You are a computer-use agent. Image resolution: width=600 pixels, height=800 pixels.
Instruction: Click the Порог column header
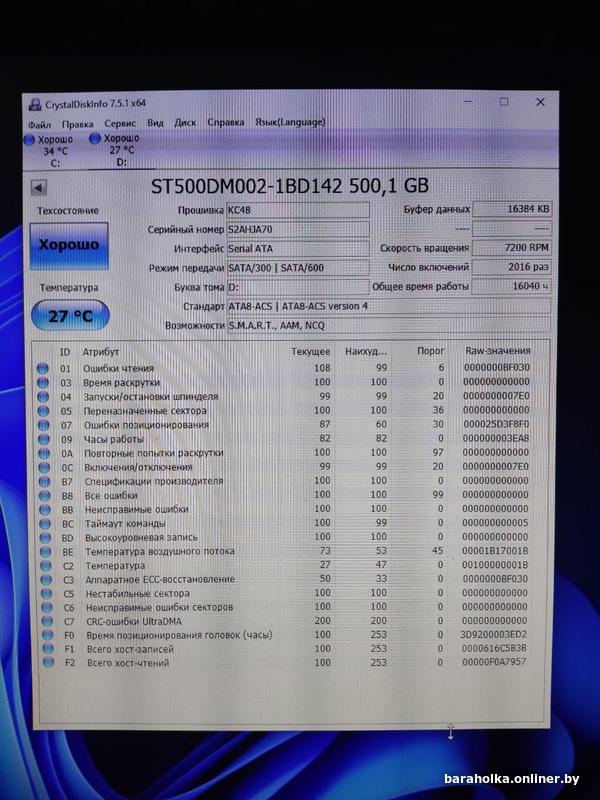431,351
